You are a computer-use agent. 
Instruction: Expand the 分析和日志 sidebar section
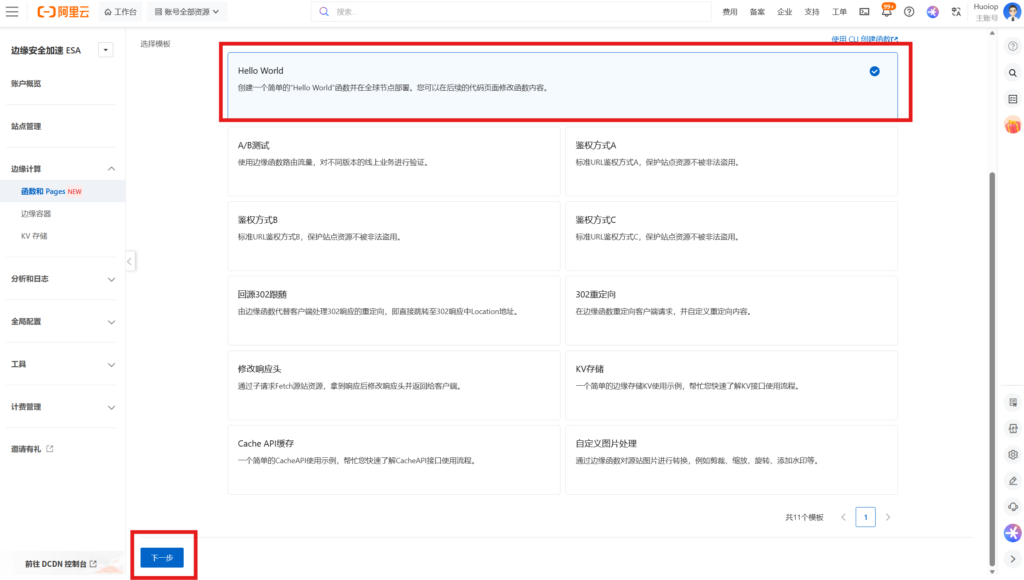pos(111,279)
